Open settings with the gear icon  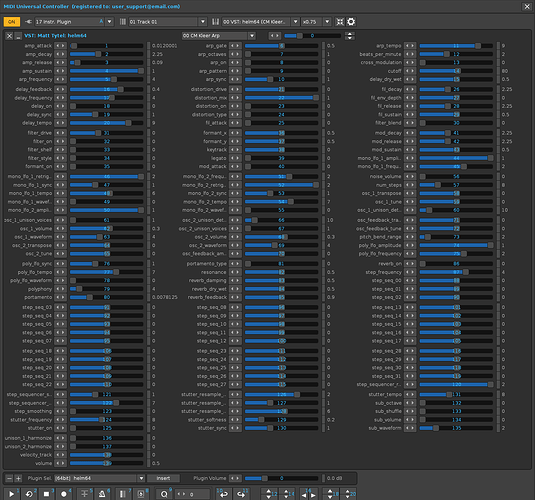point(351,22)
